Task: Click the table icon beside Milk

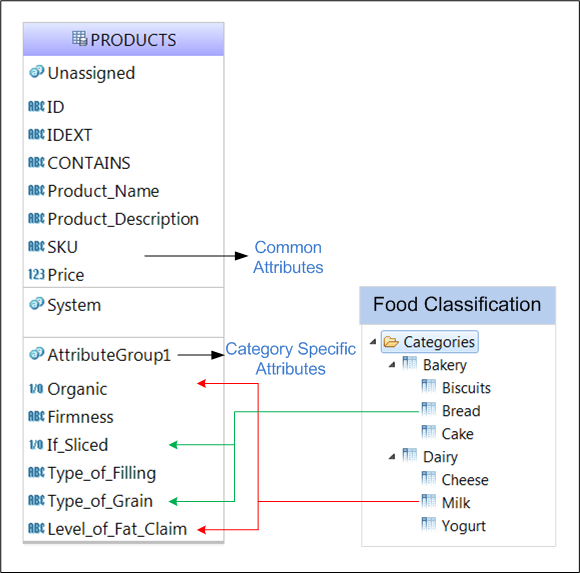Action: click(x=429, y=502)
